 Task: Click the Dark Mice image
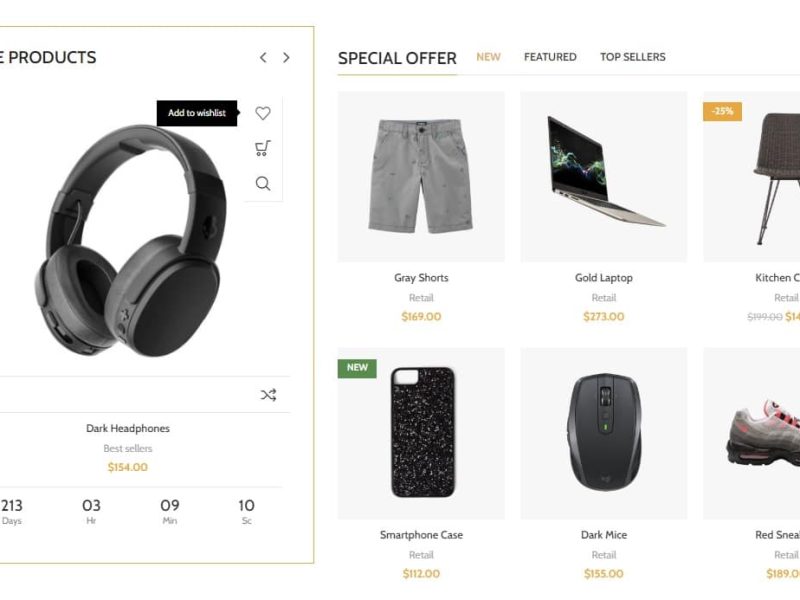[x=604, y=434]
